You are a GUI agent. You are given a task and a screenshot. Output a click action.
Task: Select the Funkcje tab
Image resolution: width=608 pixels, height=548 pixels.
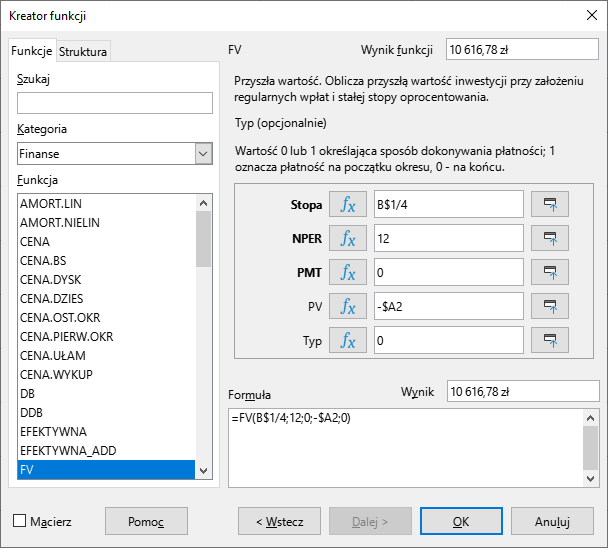coord(31,51)
